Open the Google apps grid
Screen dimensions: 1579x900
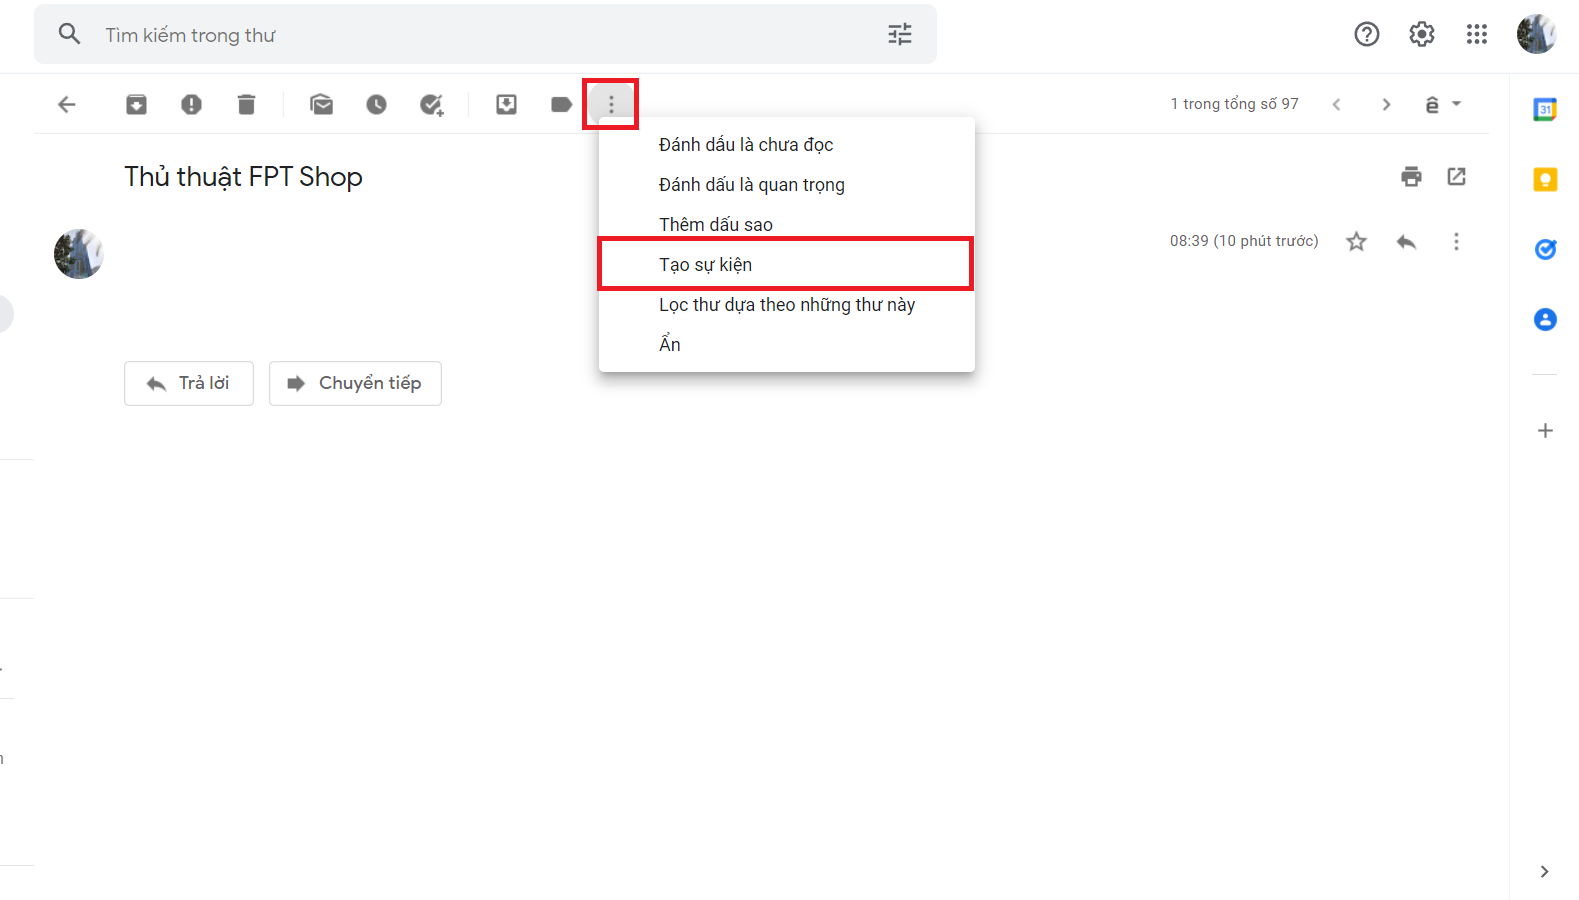point(1476,34)
